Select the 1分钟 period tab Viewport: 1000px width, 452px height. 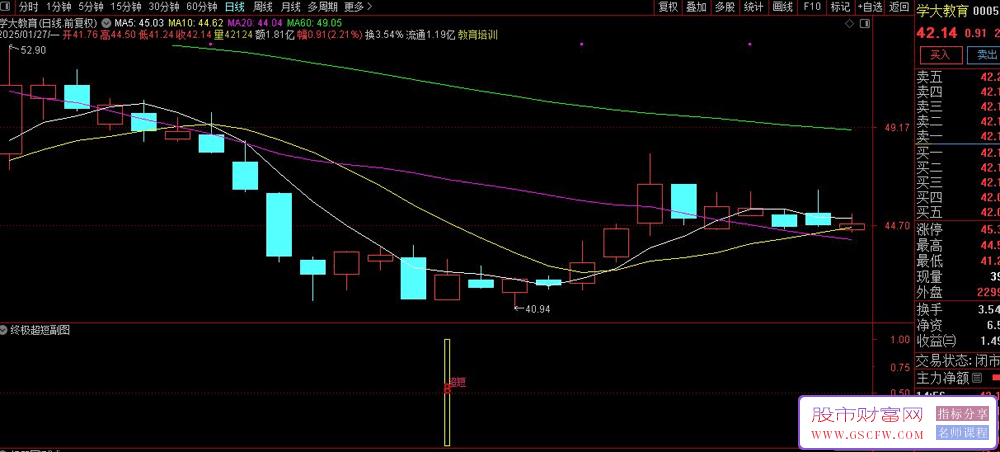[58, 8]
